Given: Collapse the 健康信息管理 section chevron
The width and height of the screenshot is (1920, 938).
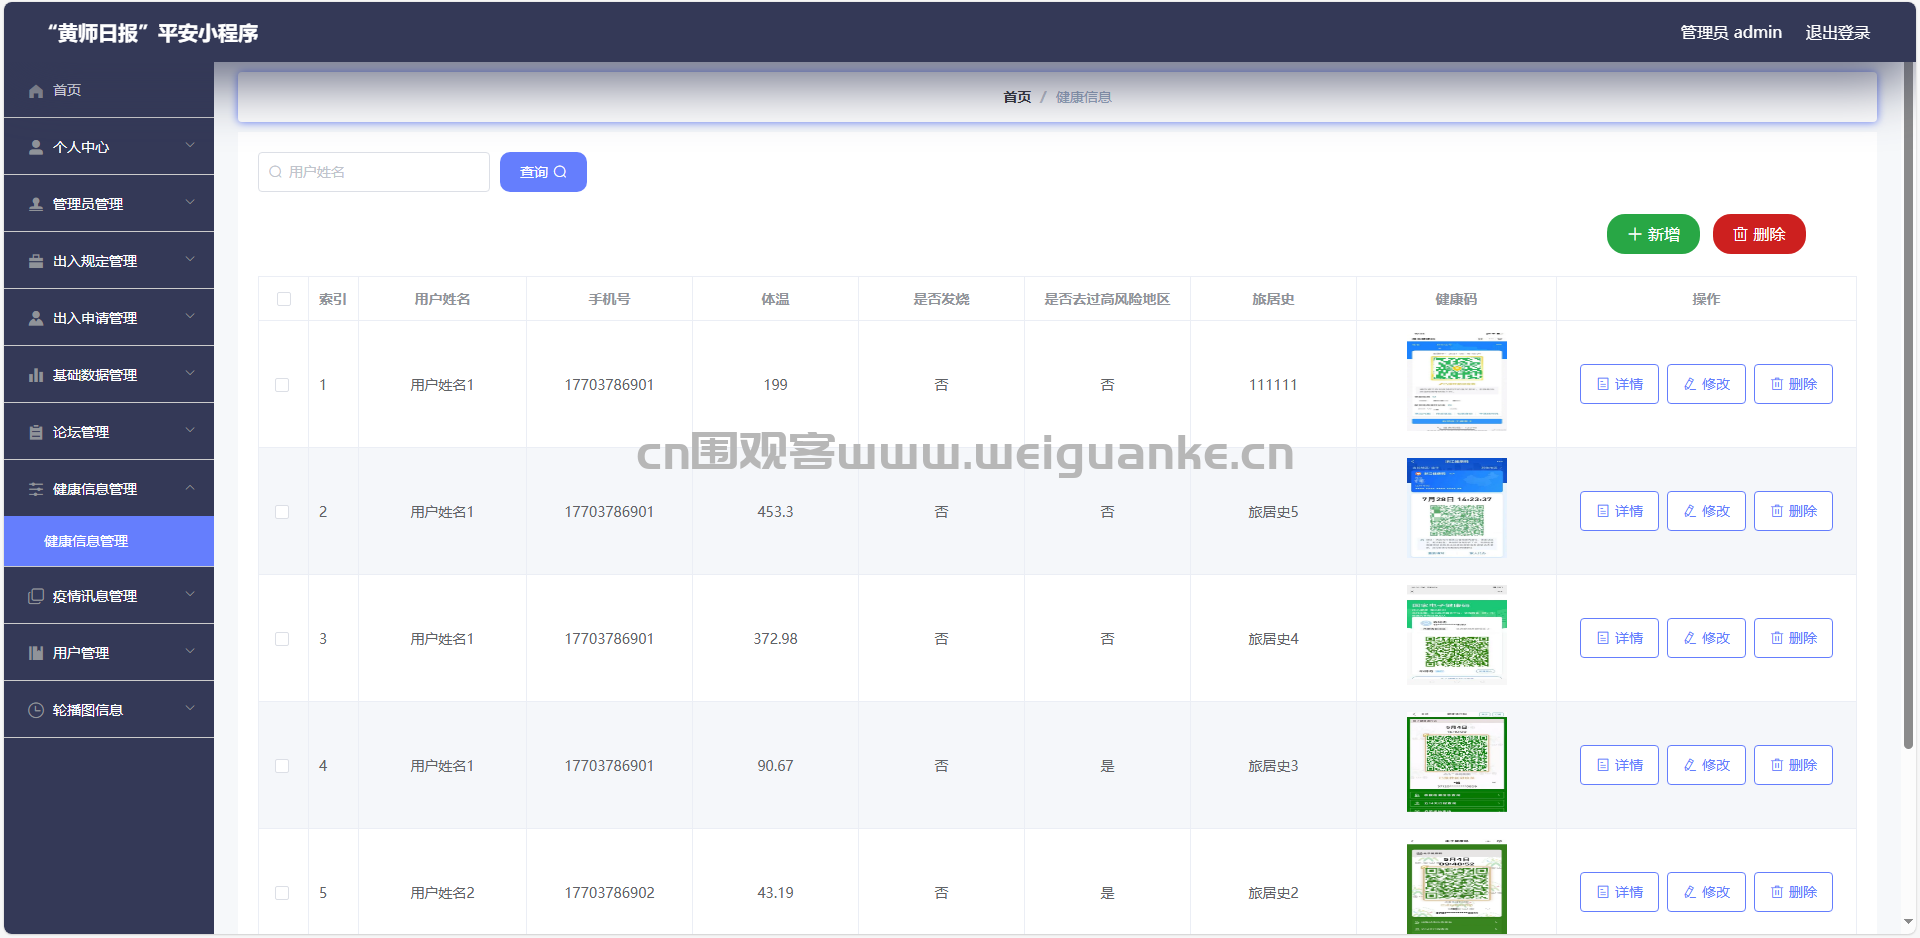Looking at the screenshot, I should [190, 488].
